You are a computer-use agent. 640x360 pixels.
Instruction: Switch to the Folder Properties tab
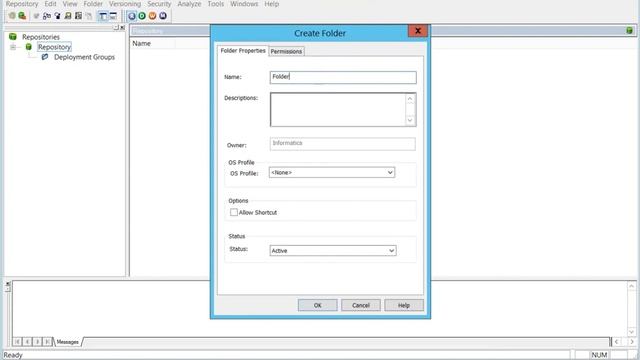pos(243,51)
